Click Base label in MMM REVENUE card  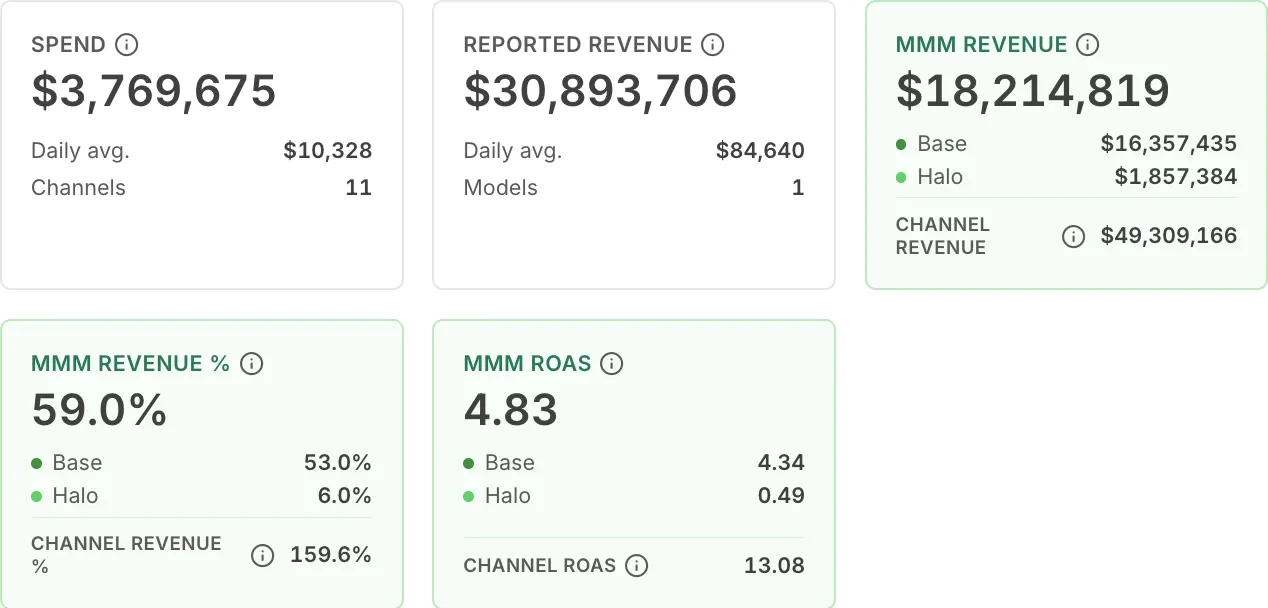[942, 144]
